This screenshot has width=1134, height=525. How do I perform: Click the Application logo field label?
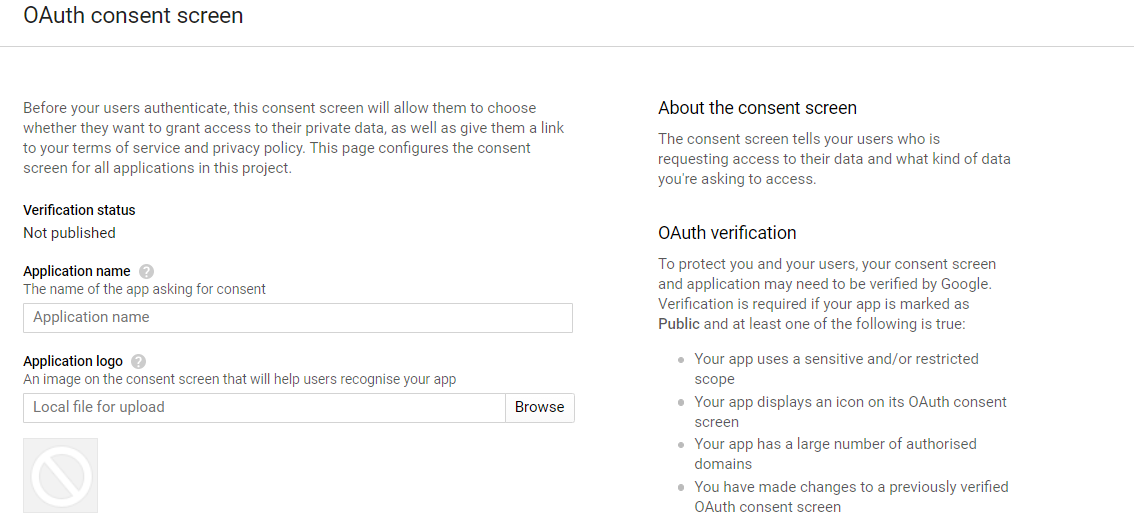[73, 361]
